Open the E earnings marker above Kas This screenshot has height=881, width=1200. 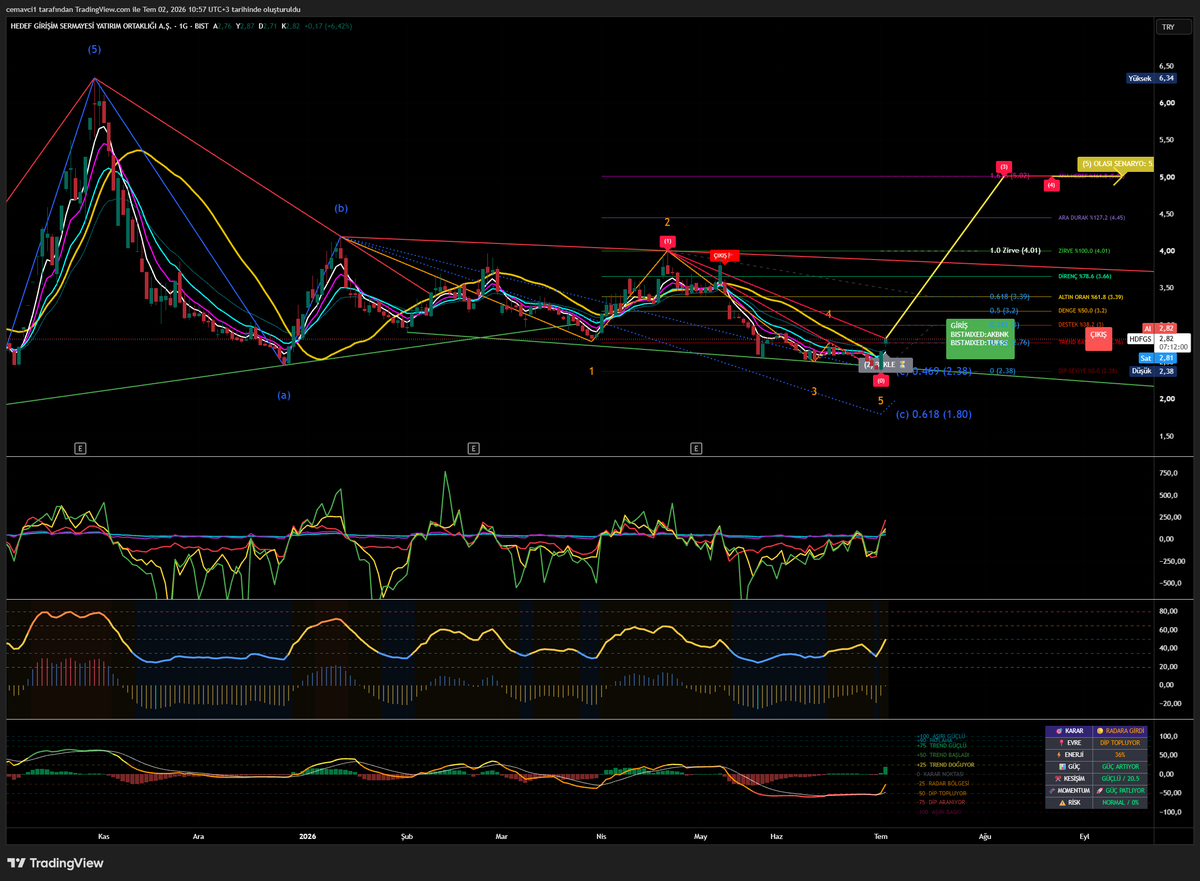(x=81, y=449)
